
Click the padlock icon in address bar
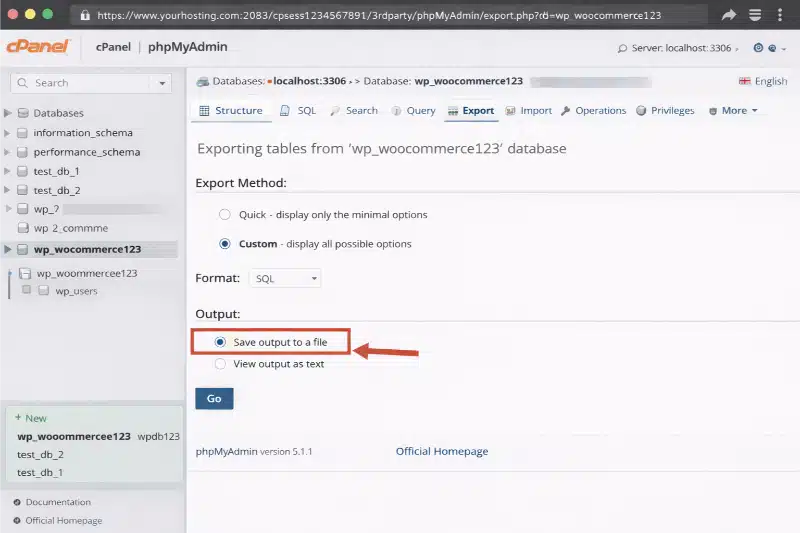coord(85,15)
